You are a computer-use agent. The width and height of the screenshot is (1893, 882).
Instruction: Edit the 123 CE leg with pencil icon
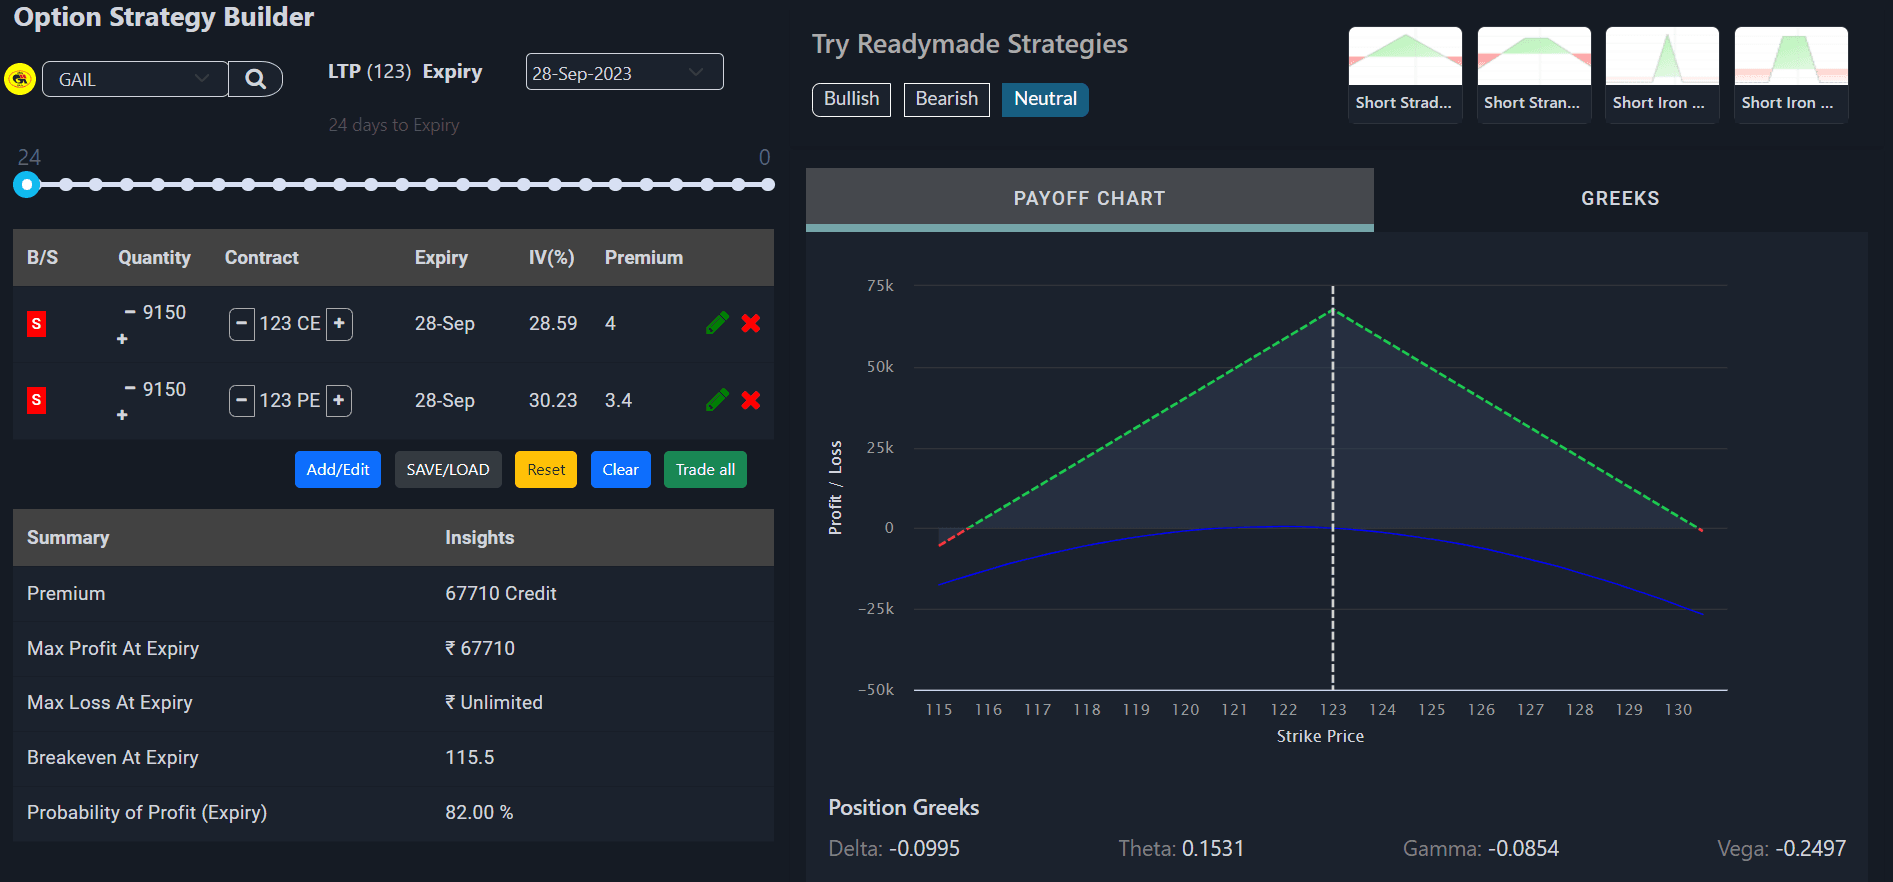[x=717, y=323]
